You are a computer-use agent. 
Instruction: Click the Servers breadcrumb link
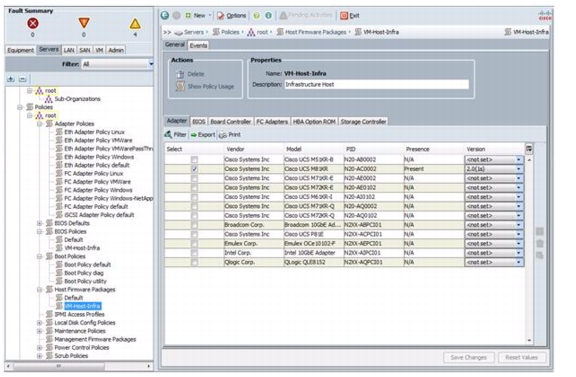[x=194, y=32]
